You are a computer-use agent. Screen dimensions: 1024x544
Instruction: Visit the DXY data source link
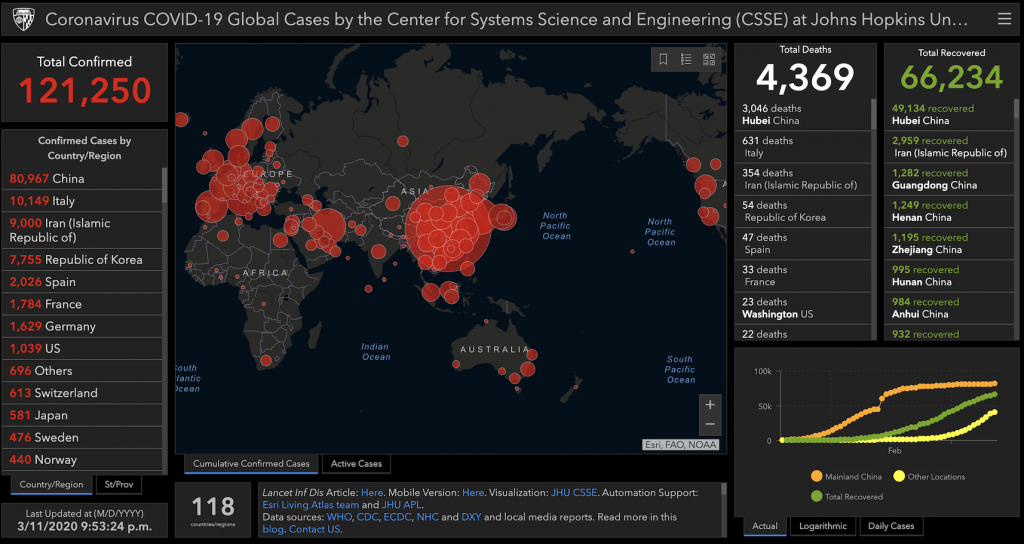click(x=471, y=517)
